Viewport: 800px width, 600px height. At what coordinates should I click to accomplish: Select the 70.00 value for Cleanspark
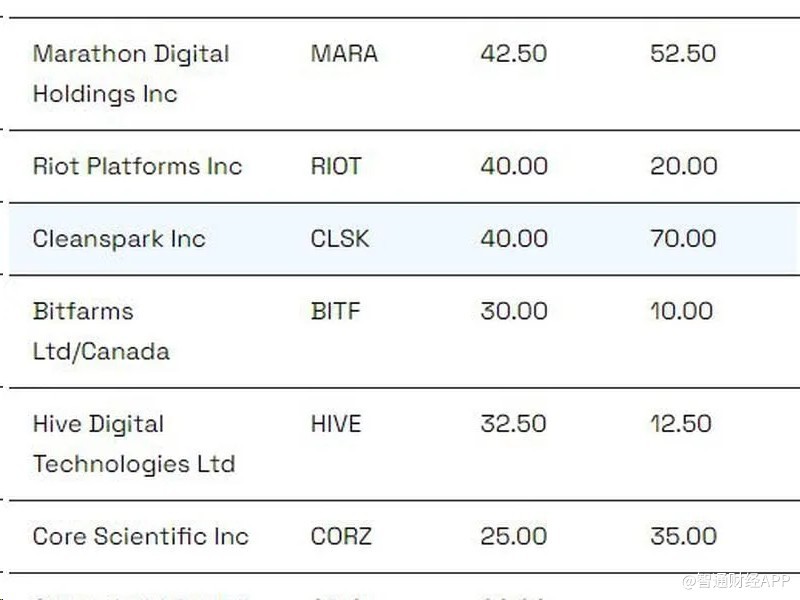point(683,239)
